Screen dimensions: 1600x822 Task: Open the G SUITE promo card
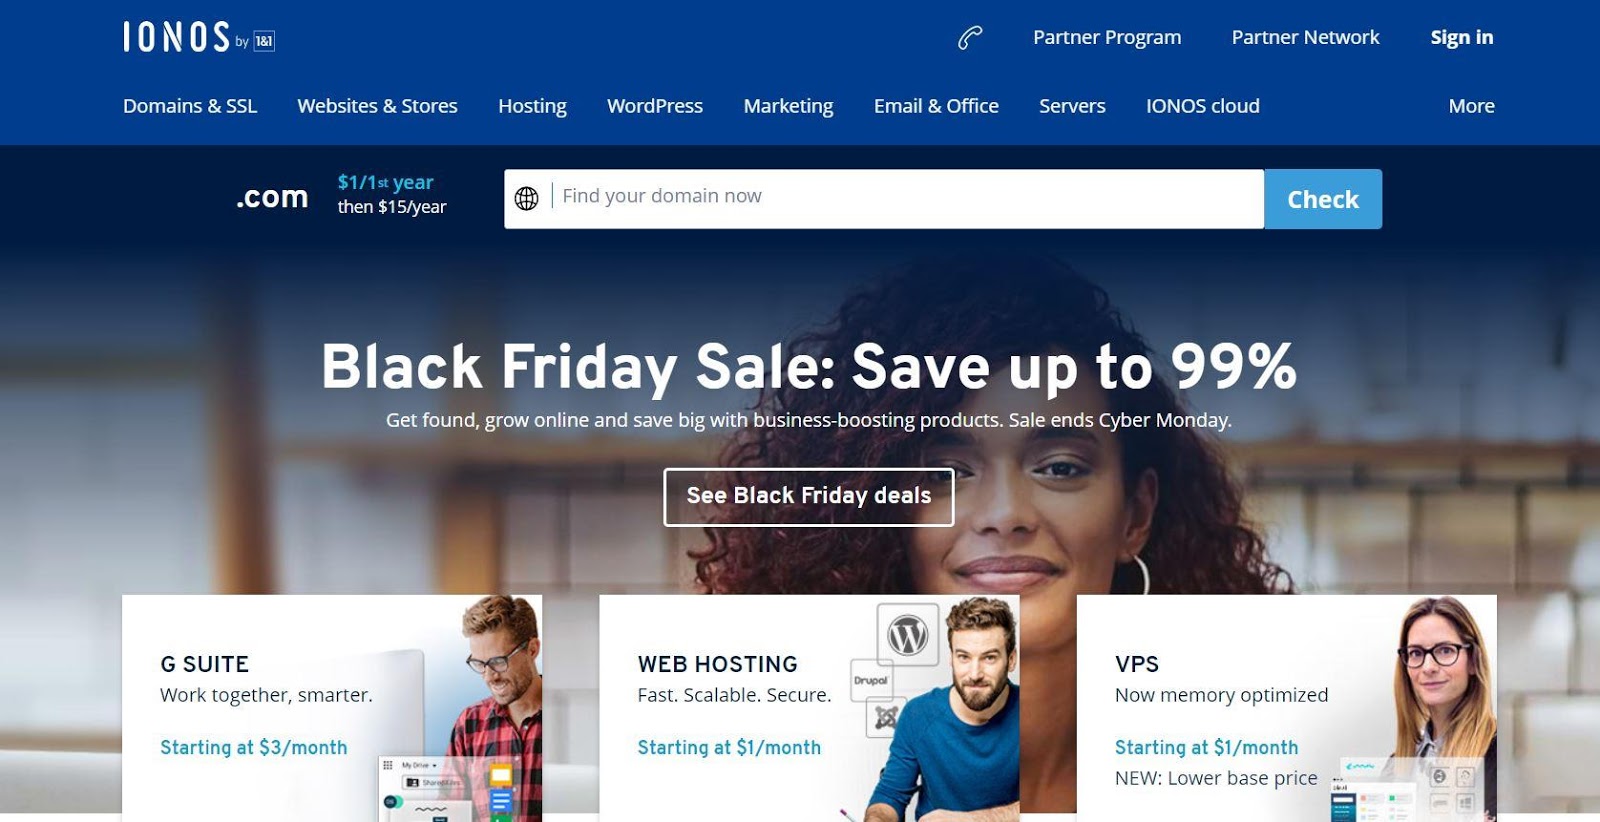point(332,708)
